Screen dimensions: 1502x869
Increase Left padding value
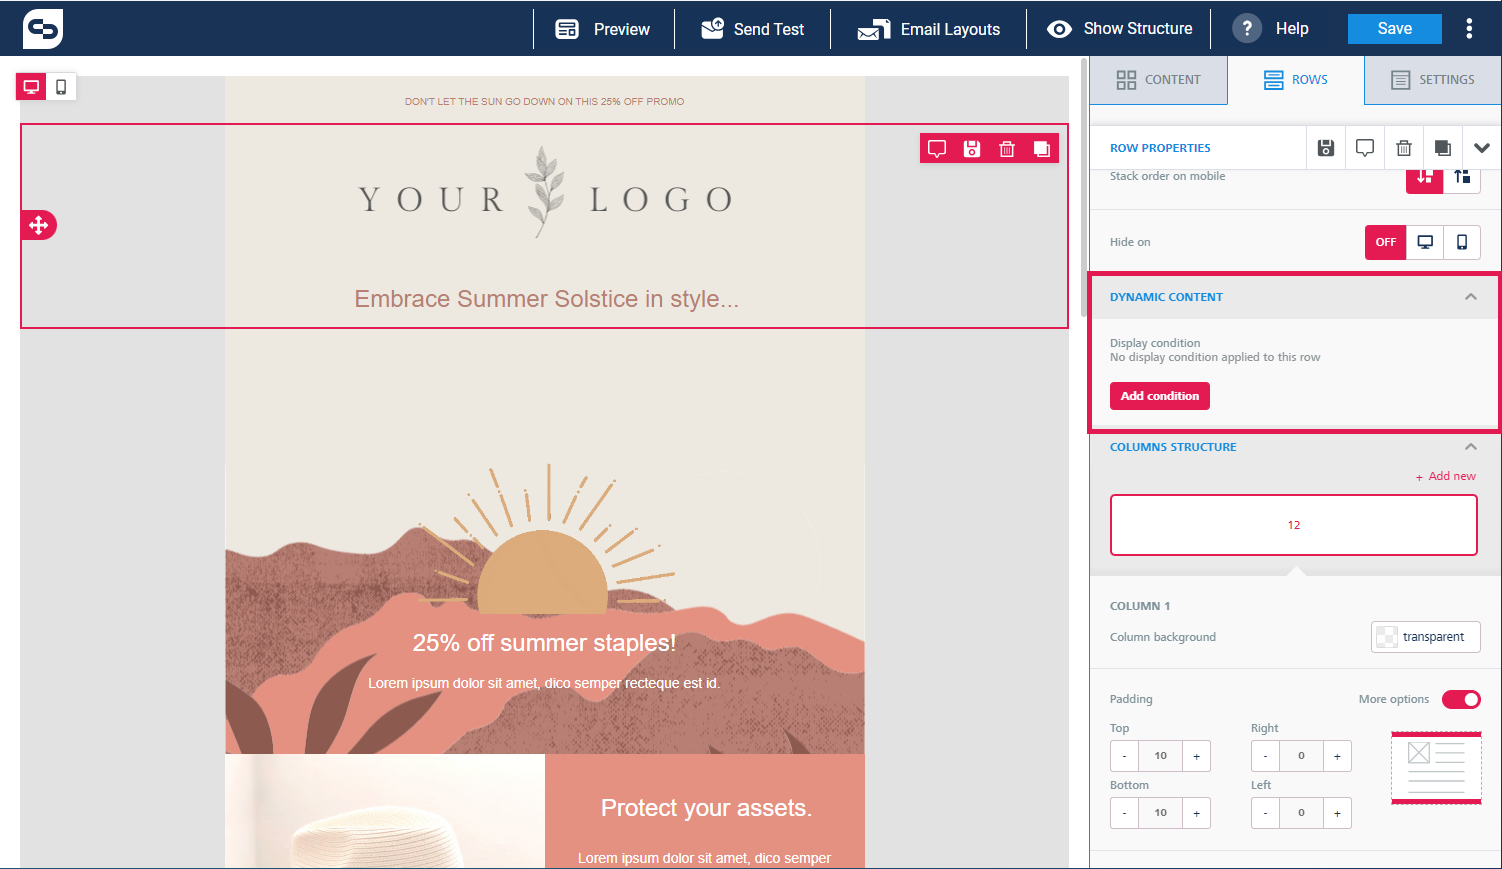[x=1338, y=813]
